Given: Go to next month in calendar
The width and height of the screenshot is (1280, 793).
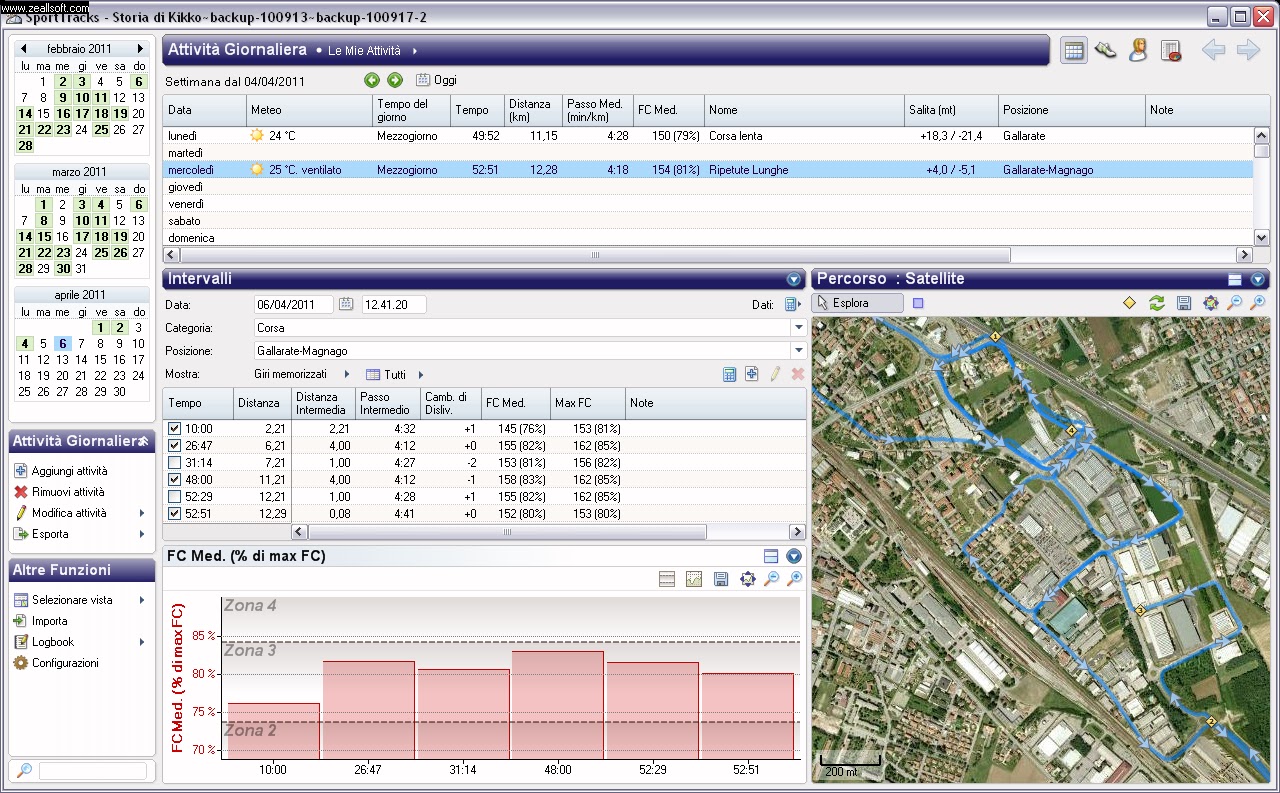Looking at the screenshot, I should point(140,48).
